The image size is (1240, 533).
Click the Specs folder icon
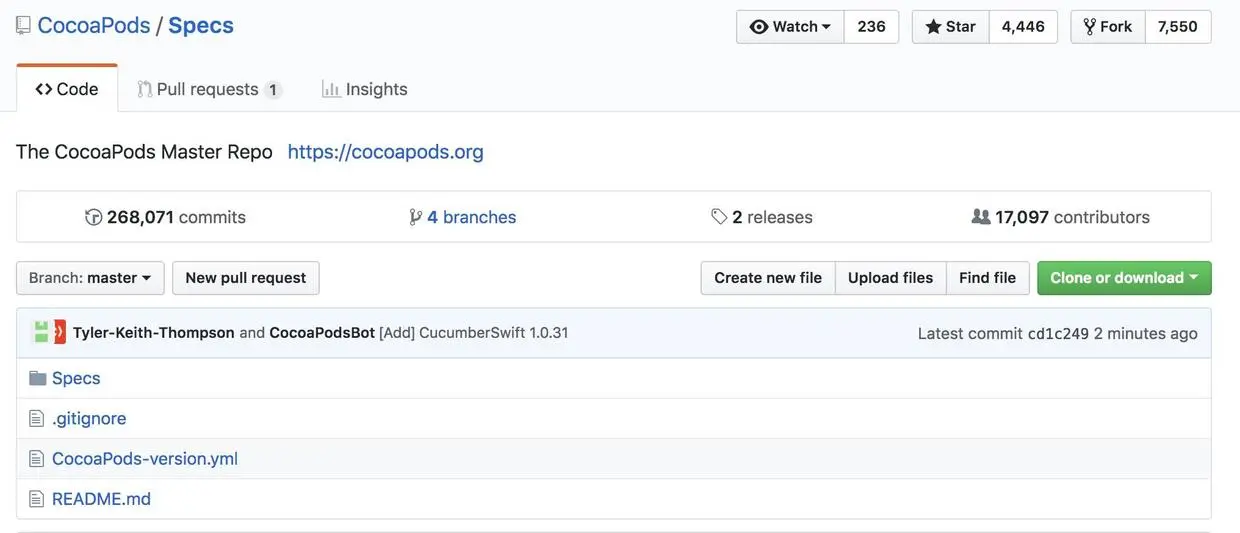[x=38, y=378]
